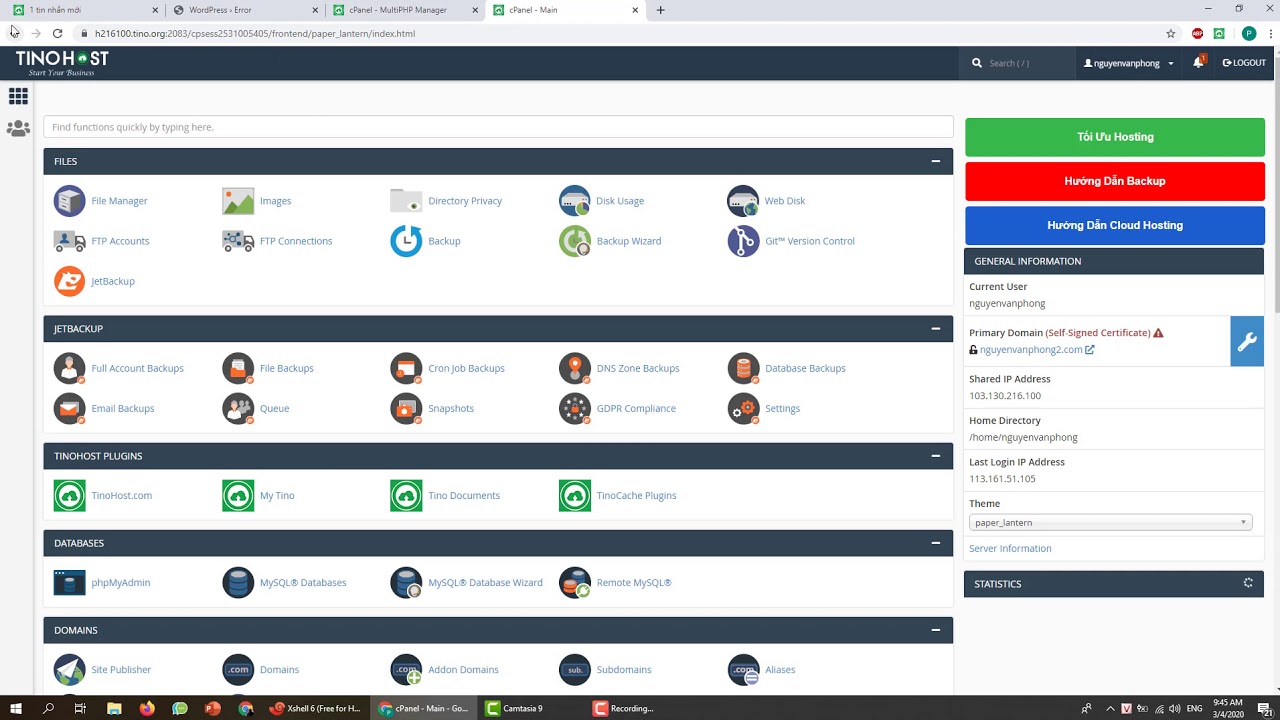Open the Database Backups icon
Screen dimensions: 1280x720
pyautogui.click(x=743, y=368)
